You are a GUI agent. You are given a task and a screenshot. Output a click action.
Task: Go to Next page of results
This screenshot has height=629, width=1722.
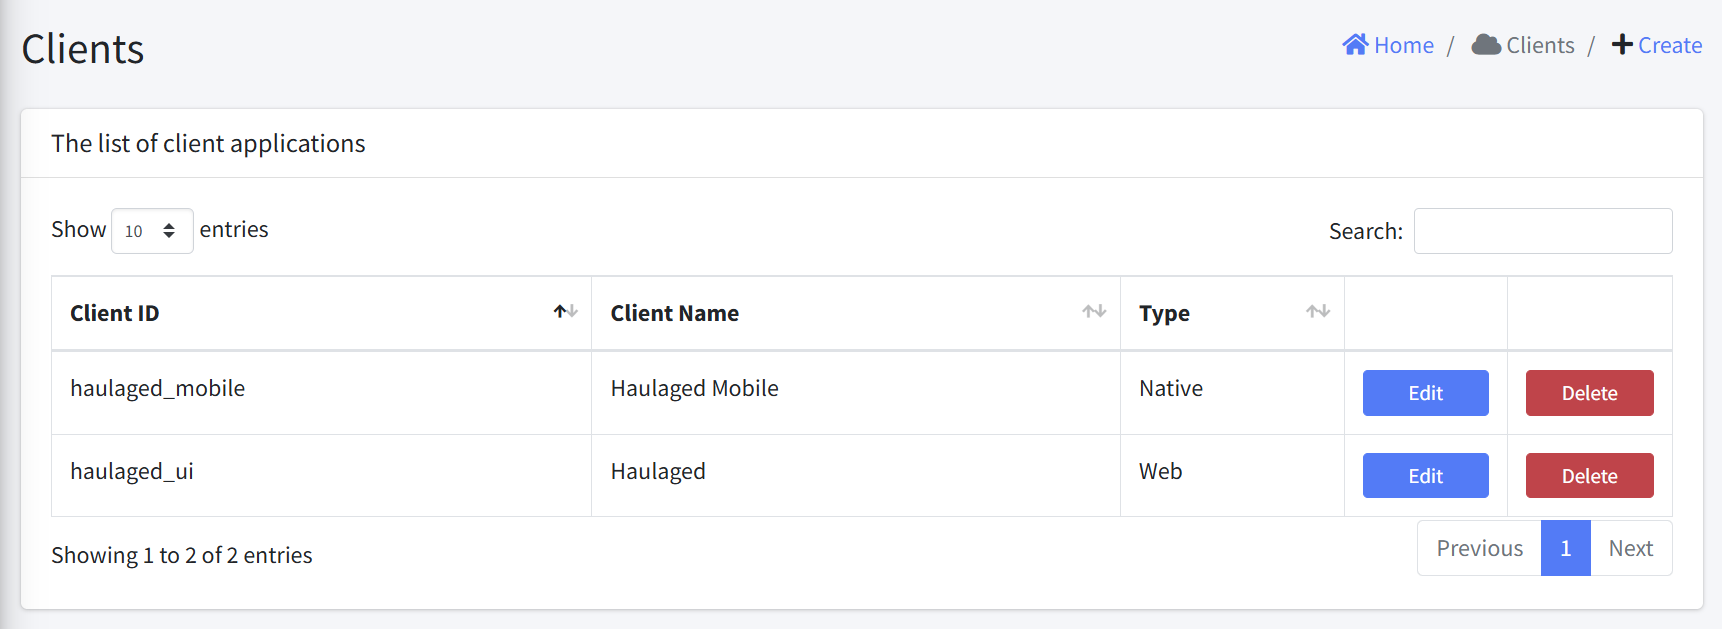(1631, 548)
